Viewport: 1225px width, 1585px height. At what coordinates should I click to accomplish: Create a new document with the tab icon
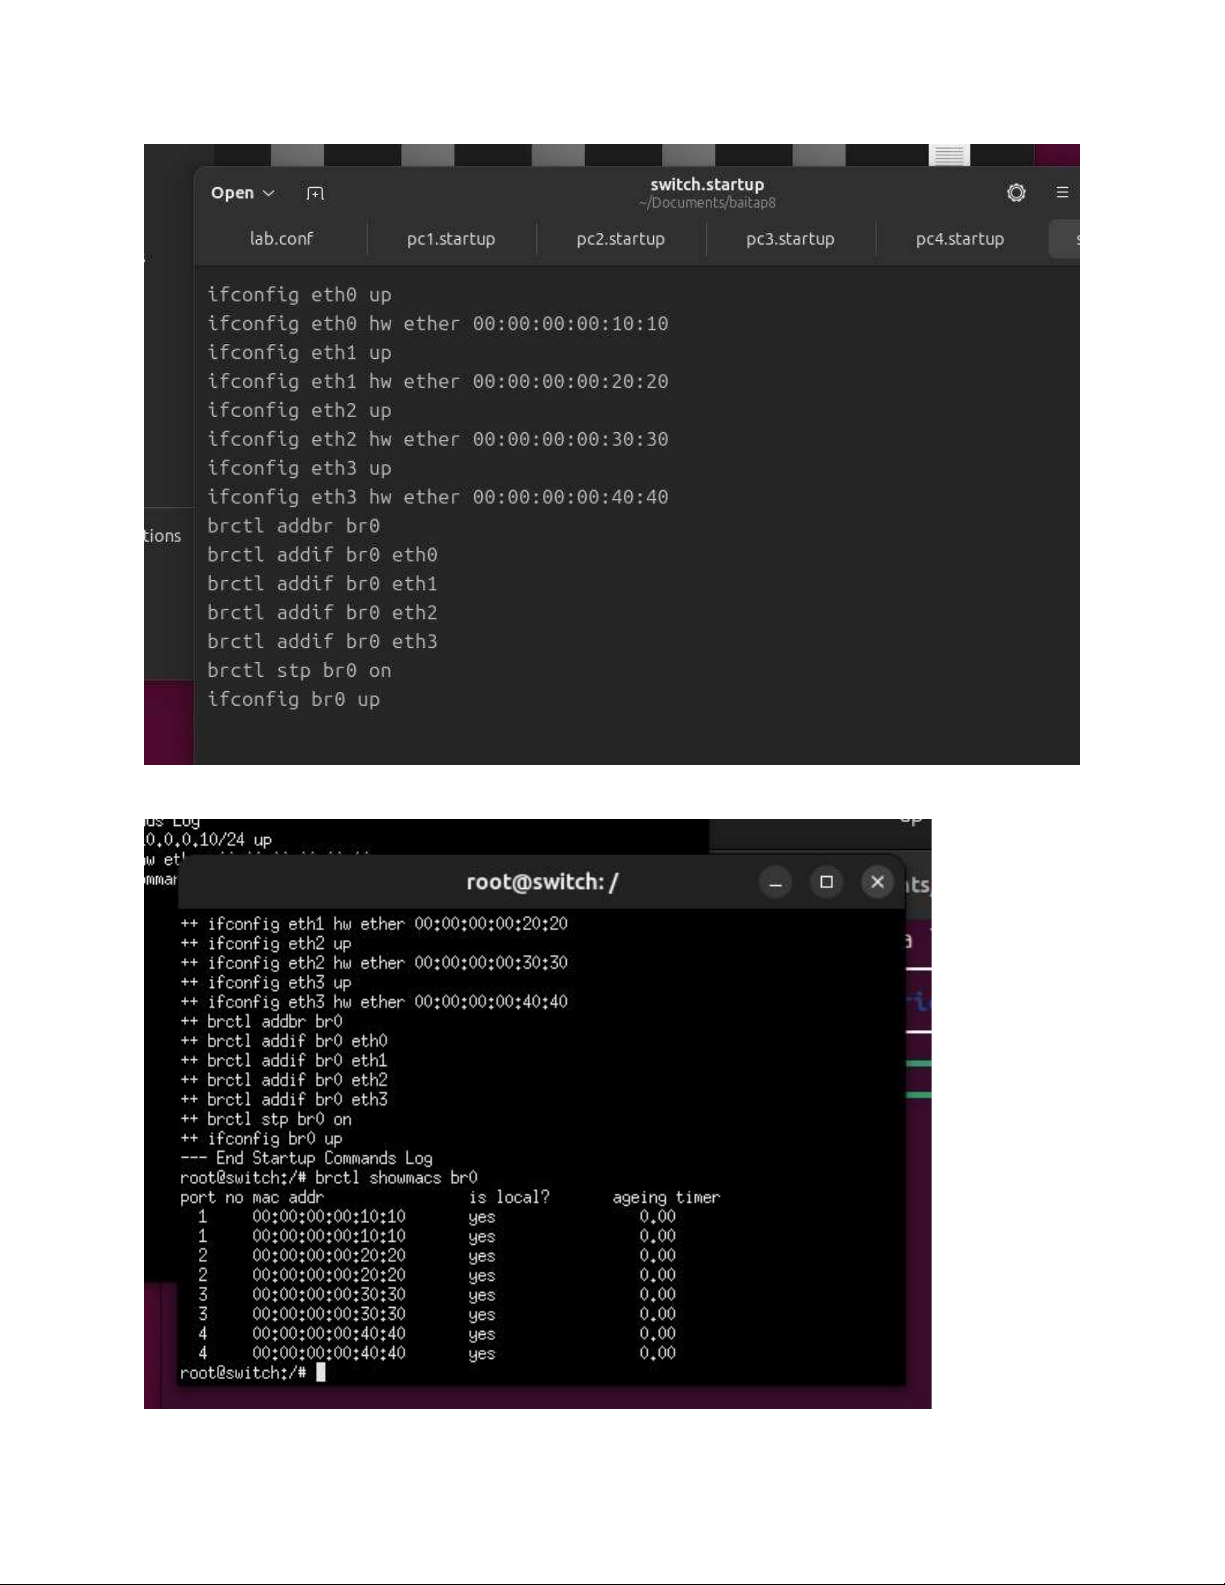point(315,193)
